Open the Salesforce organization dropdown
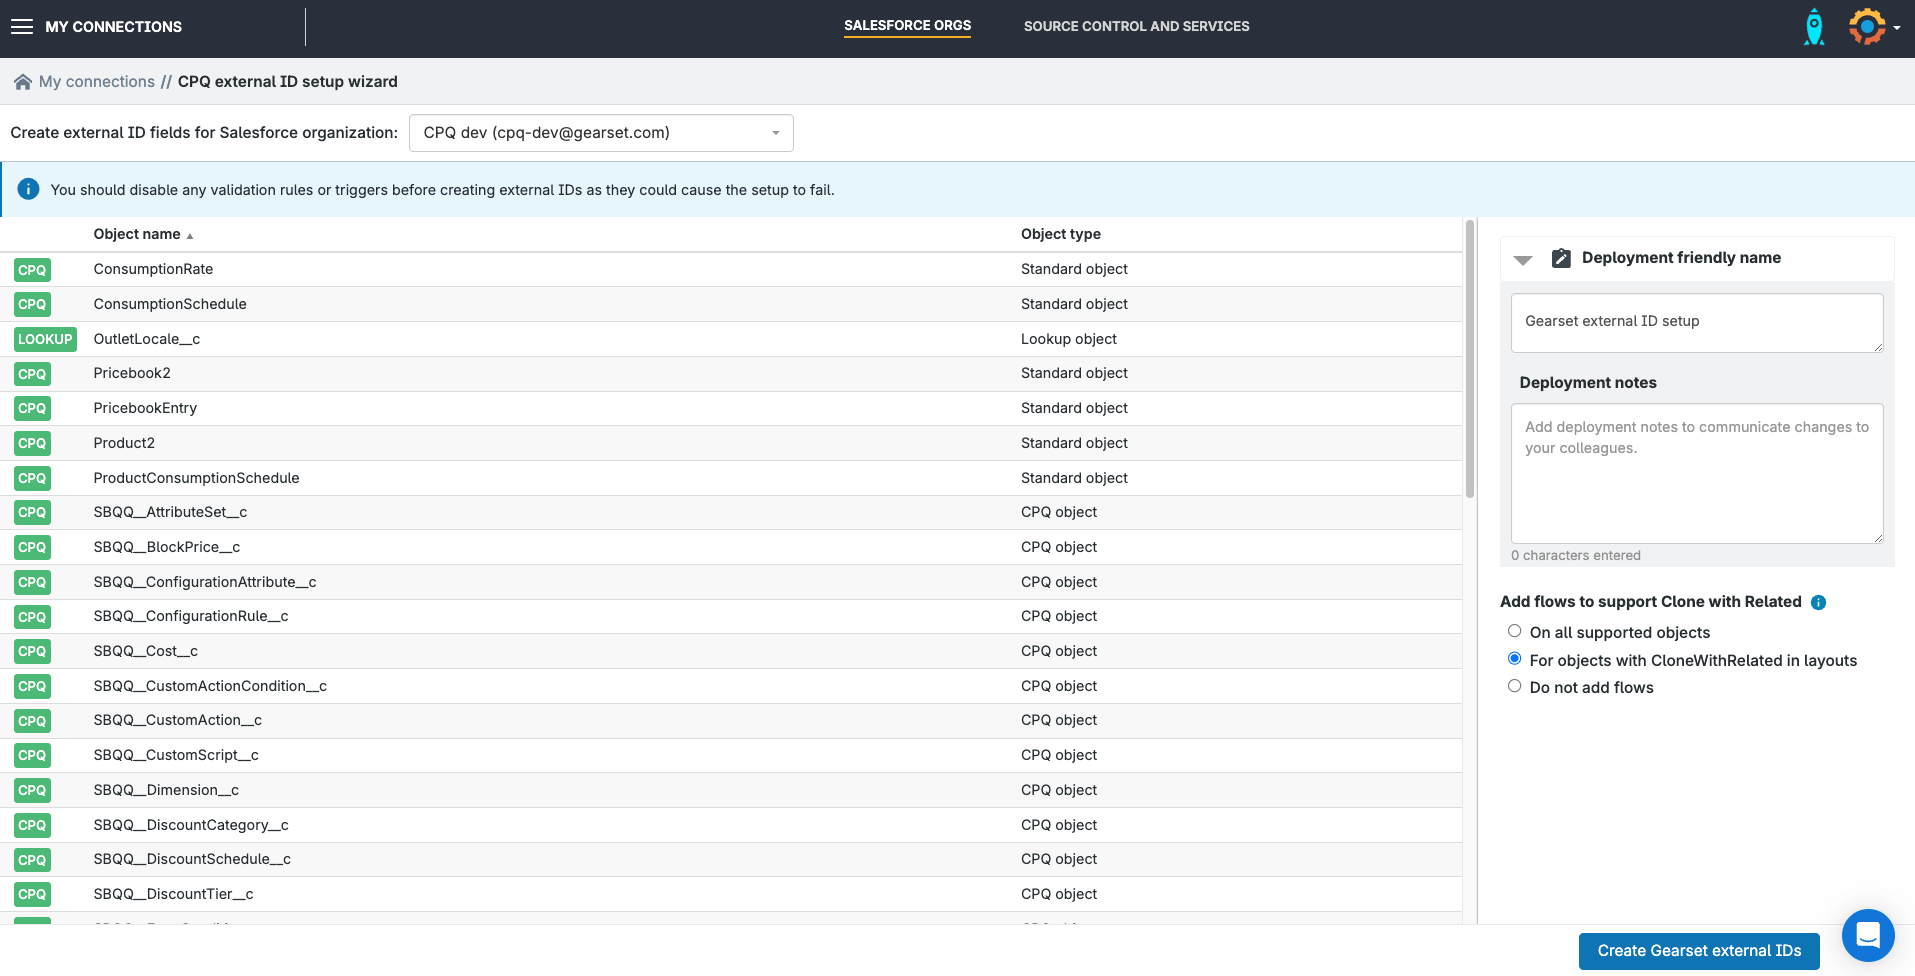The height and width of the screenshot is (976, 1915). tap(601, 133)
